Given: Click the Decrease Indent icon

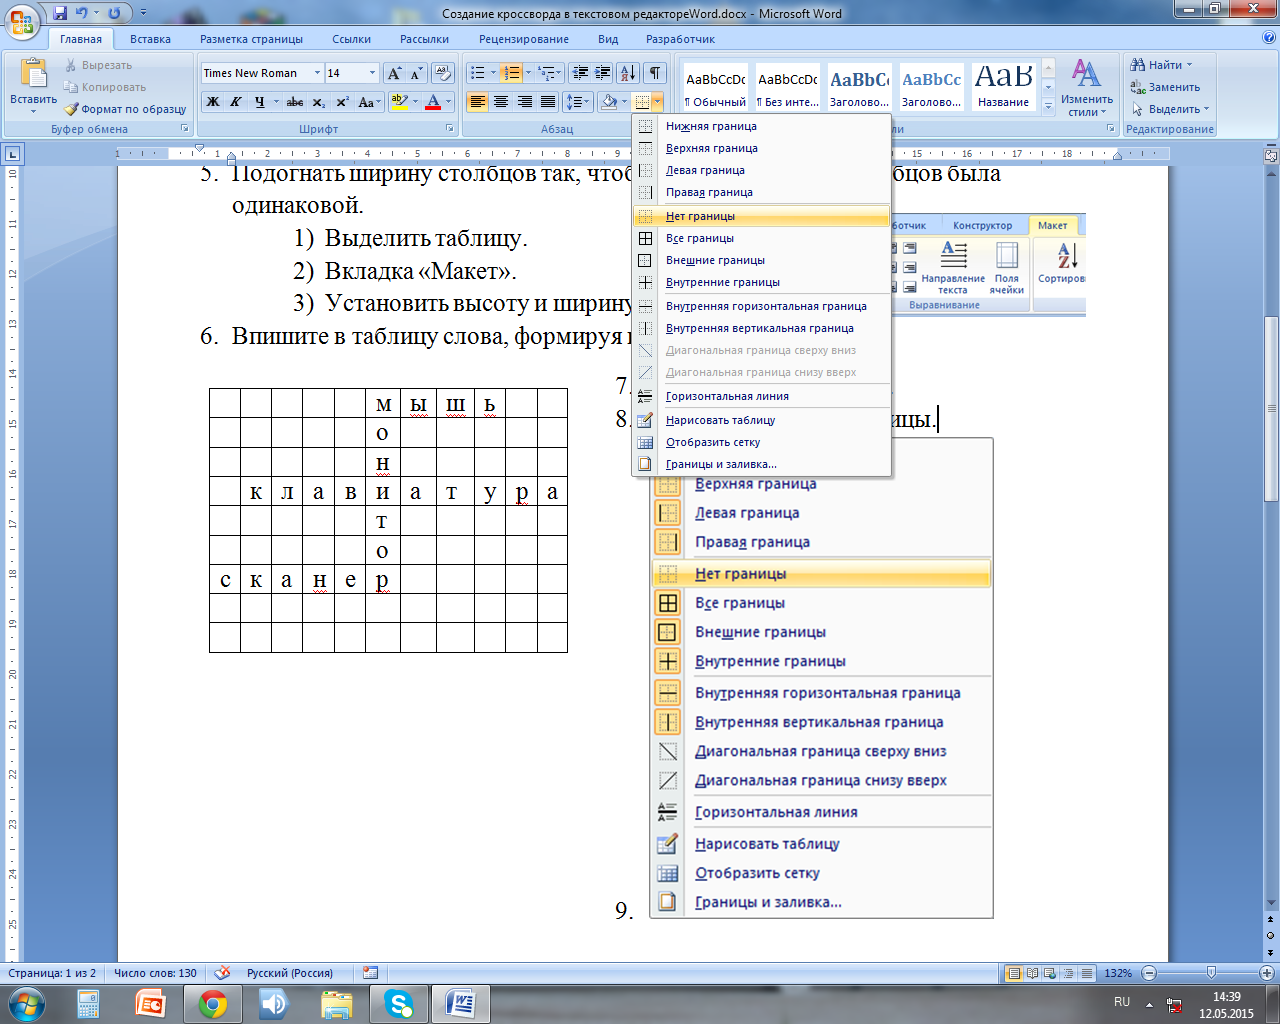Looking at the screenshot, I should (580, 73).
